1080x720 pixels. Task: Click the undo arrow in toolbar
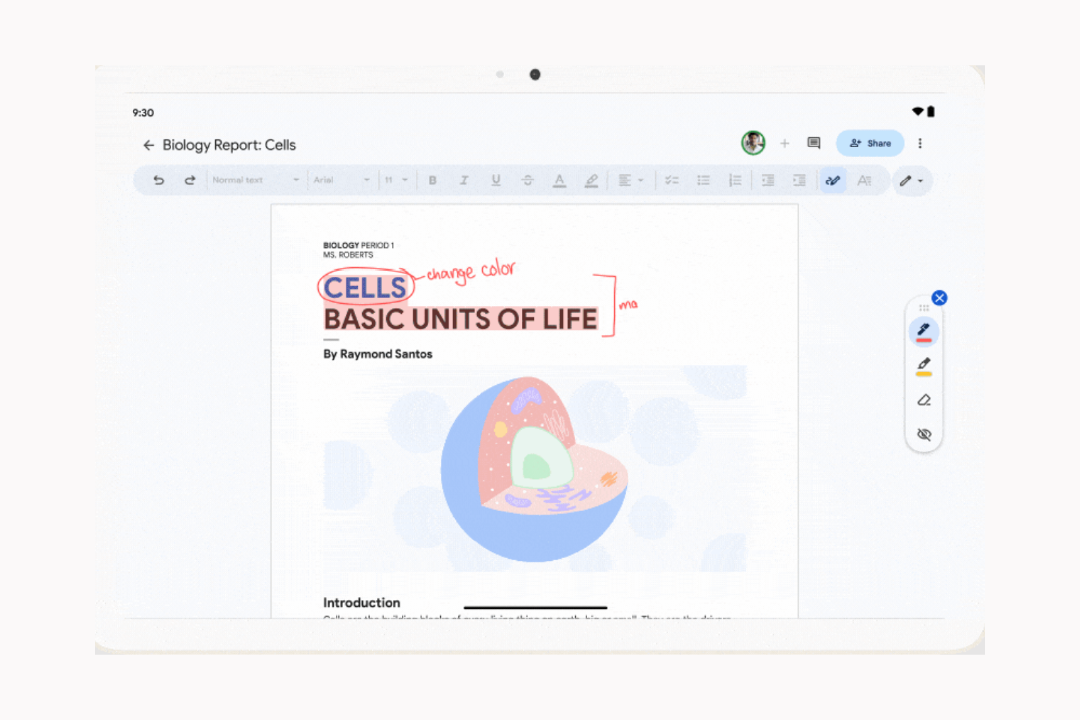[x=158, y=180]
